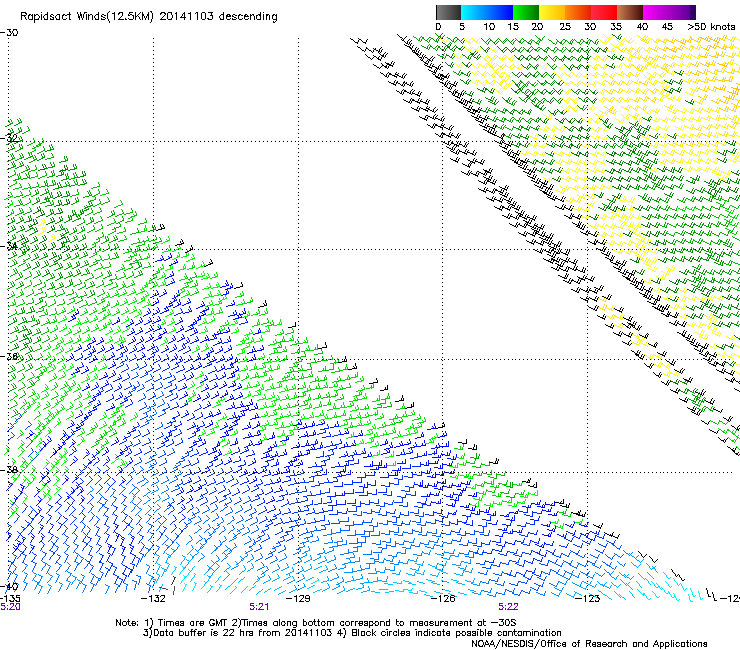The image size is (740, 650).
Task: Click the orange 25–30 knots legend segment
Action: pyautogui.click(x=578, y=12)
